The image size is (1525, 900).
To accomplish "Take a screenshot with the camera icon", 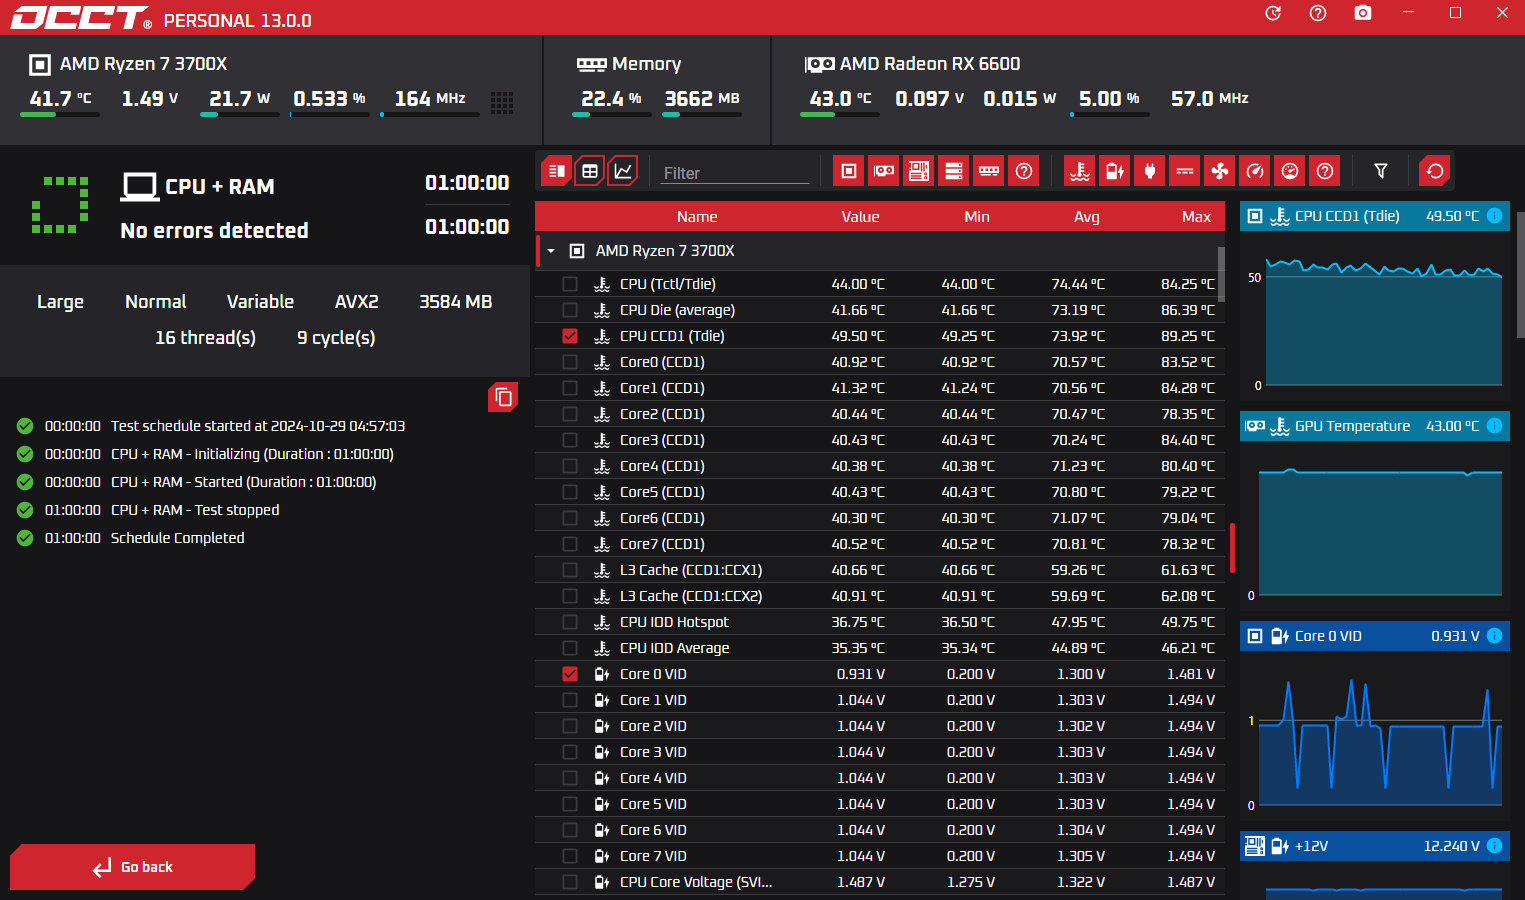I will click(1363, 13).
